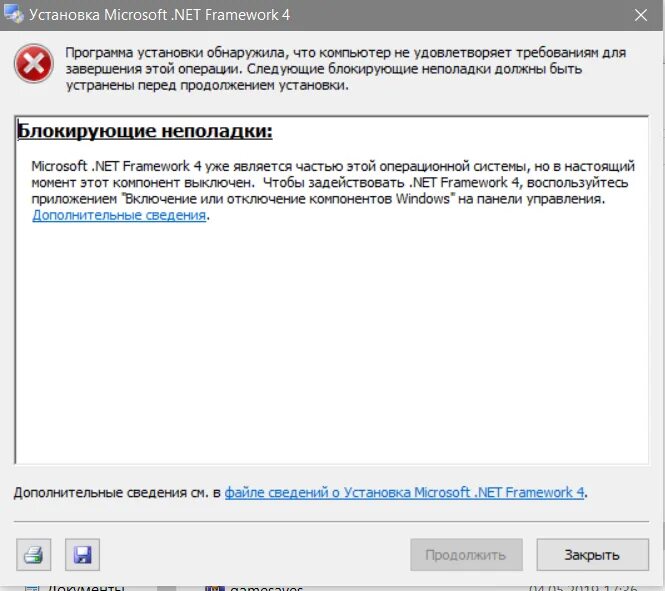Click the disabled 'Продолжить' button

coord(466,555)
